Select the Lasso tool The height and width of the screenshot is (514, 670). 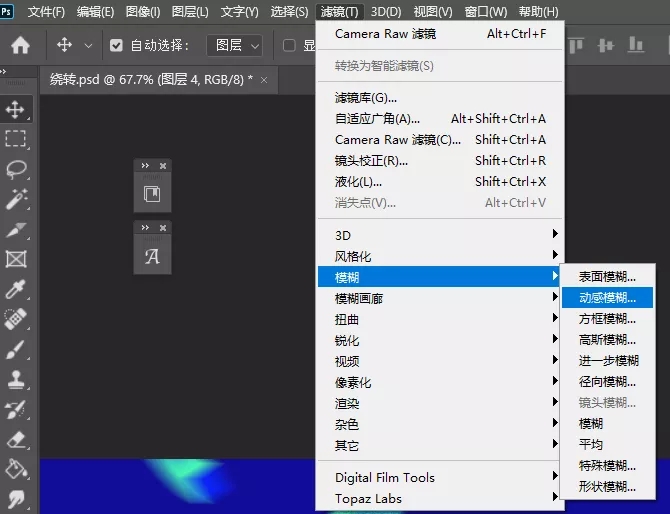[x=16, y=169]
